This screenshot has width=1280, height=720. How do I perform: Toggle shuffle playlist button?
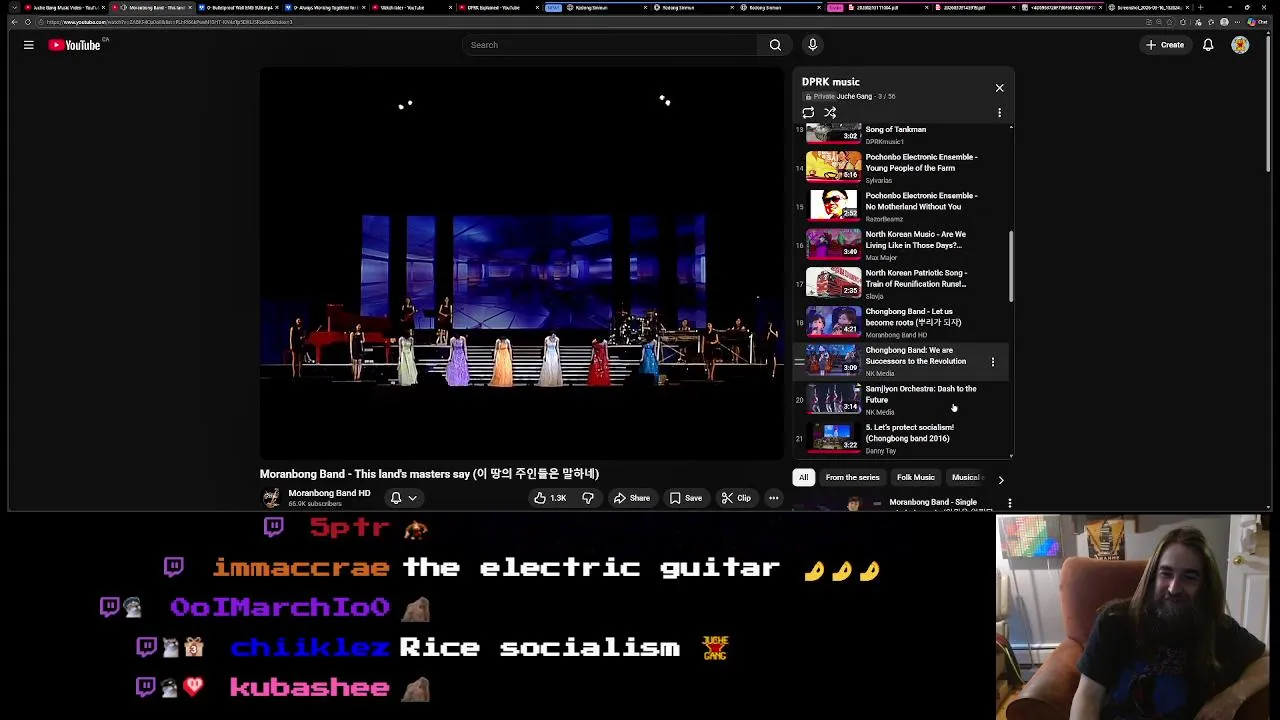tap(830, 113)
